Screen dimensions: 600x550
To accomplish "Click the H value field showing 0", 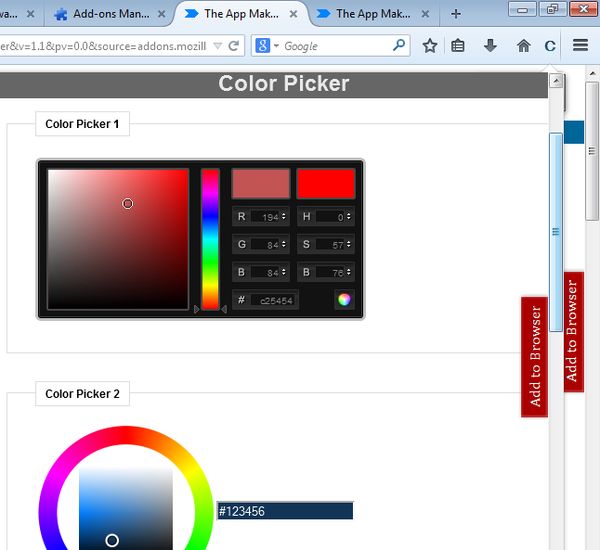I will pos(331,217).
